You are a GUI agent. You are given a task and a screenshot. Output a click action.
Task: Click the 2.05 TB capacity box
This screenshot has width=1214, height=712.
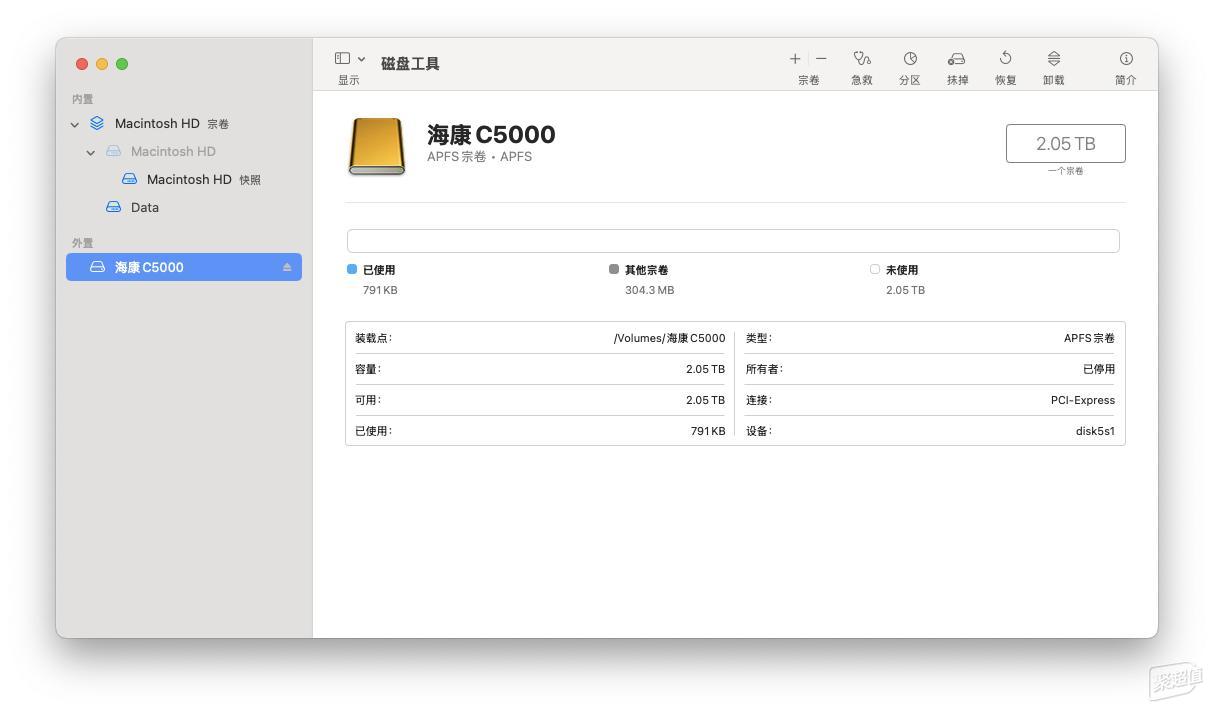[x=1066, y=143]
